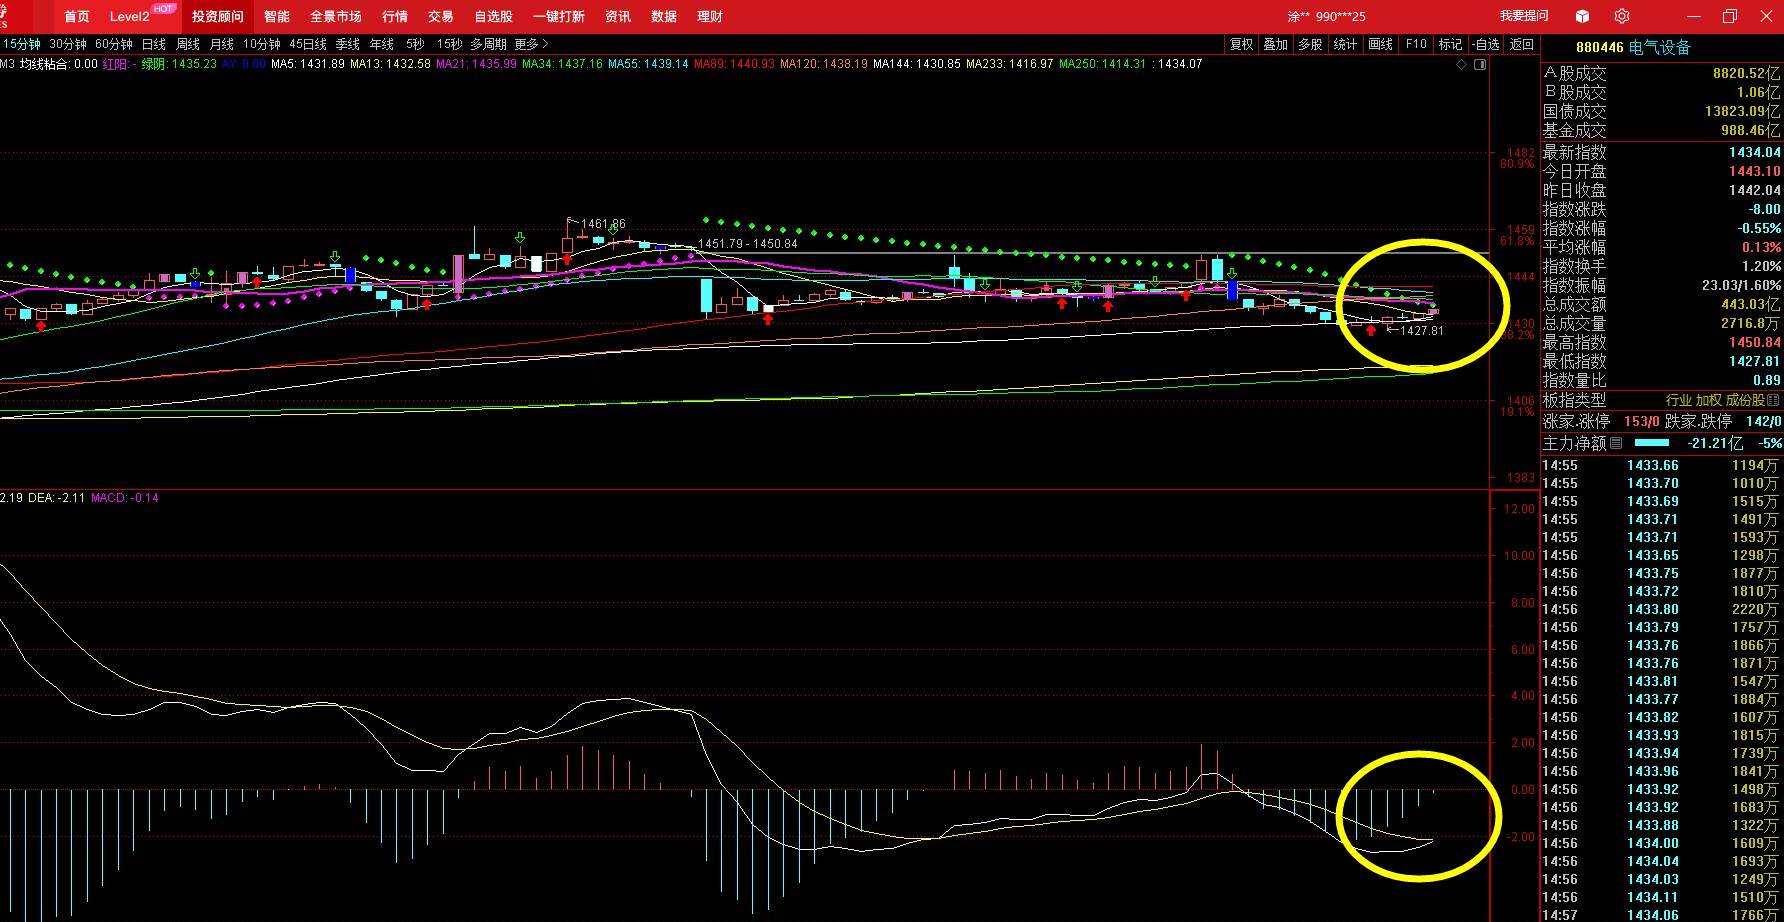Click the diamond icon above the chart
Image resolution: width=1784 pixels, height=922 pixels.
1462,64
